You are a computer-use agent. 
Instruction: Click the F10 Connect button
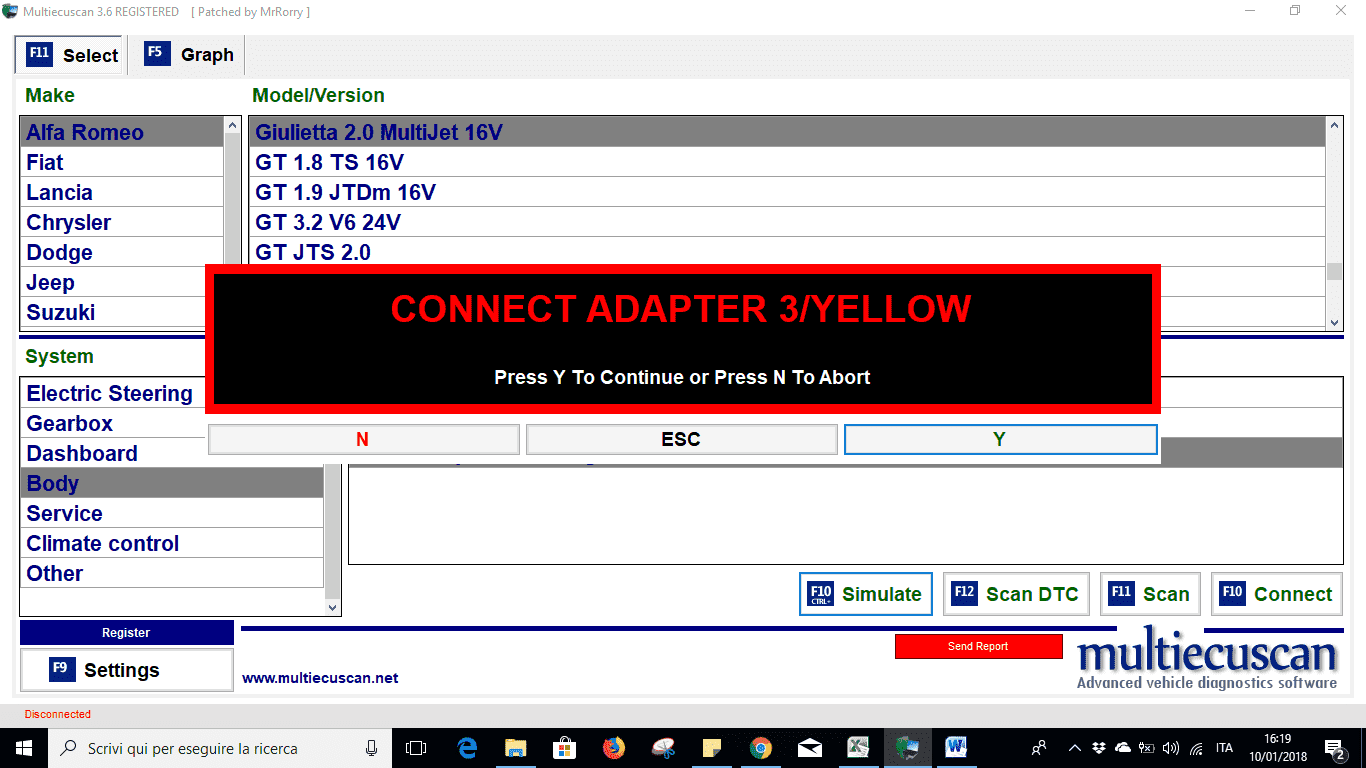click(1277, 594)
